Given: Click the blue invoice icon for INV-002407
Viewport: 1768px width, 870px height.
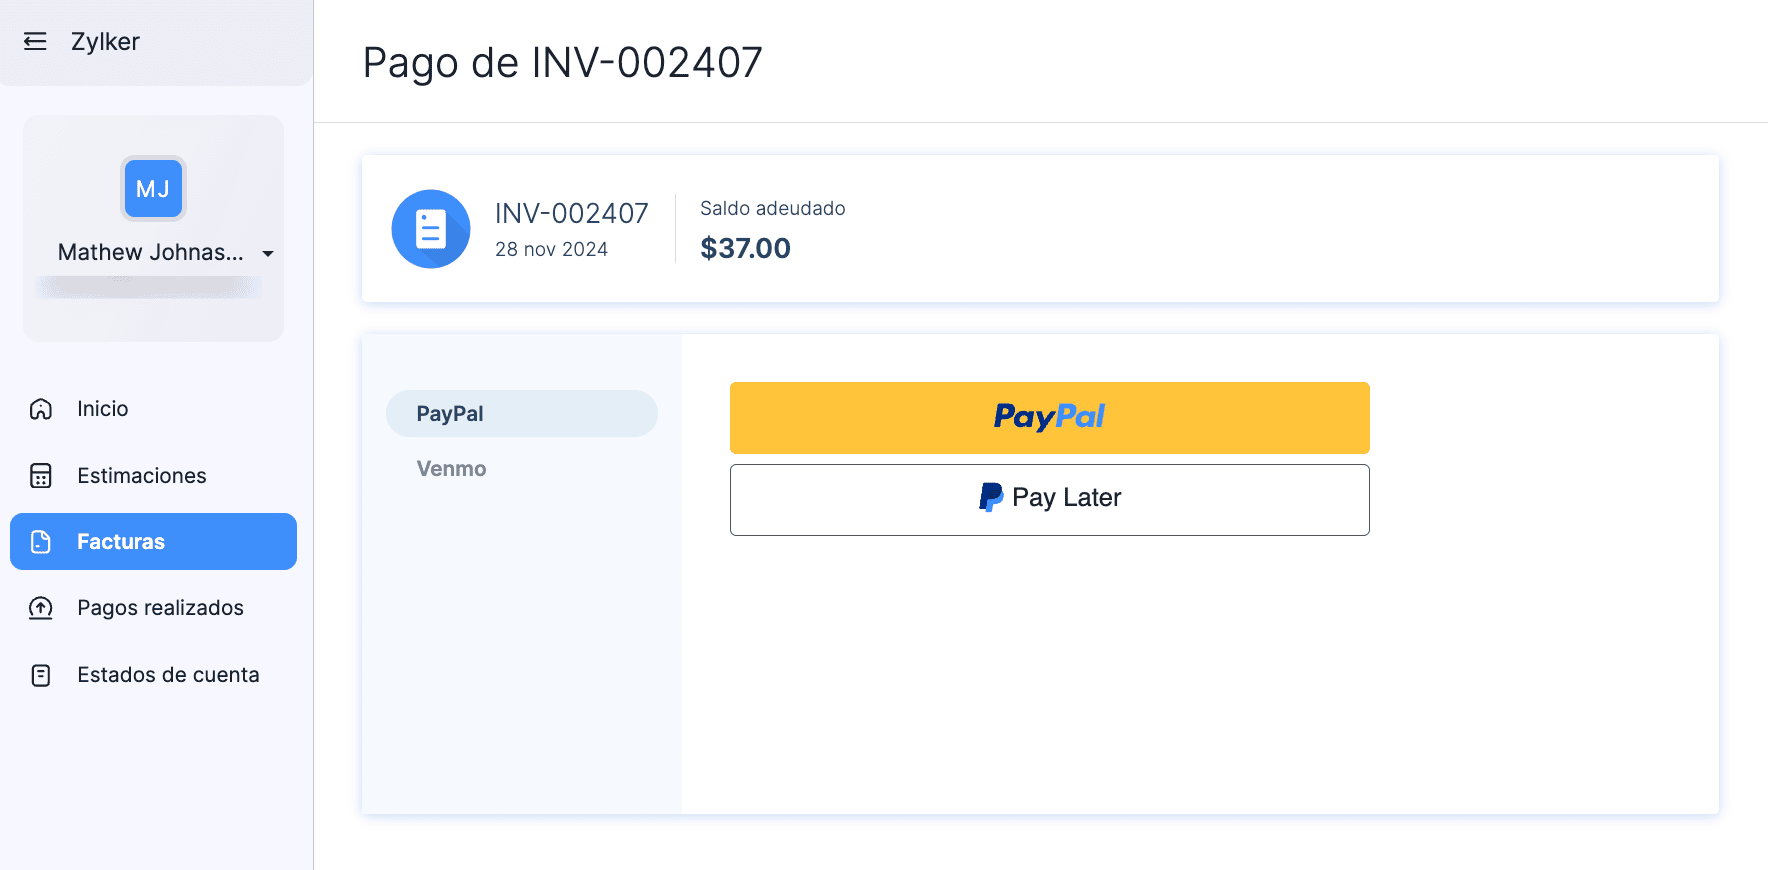Looking at the screenshot, I should [430, 229].
